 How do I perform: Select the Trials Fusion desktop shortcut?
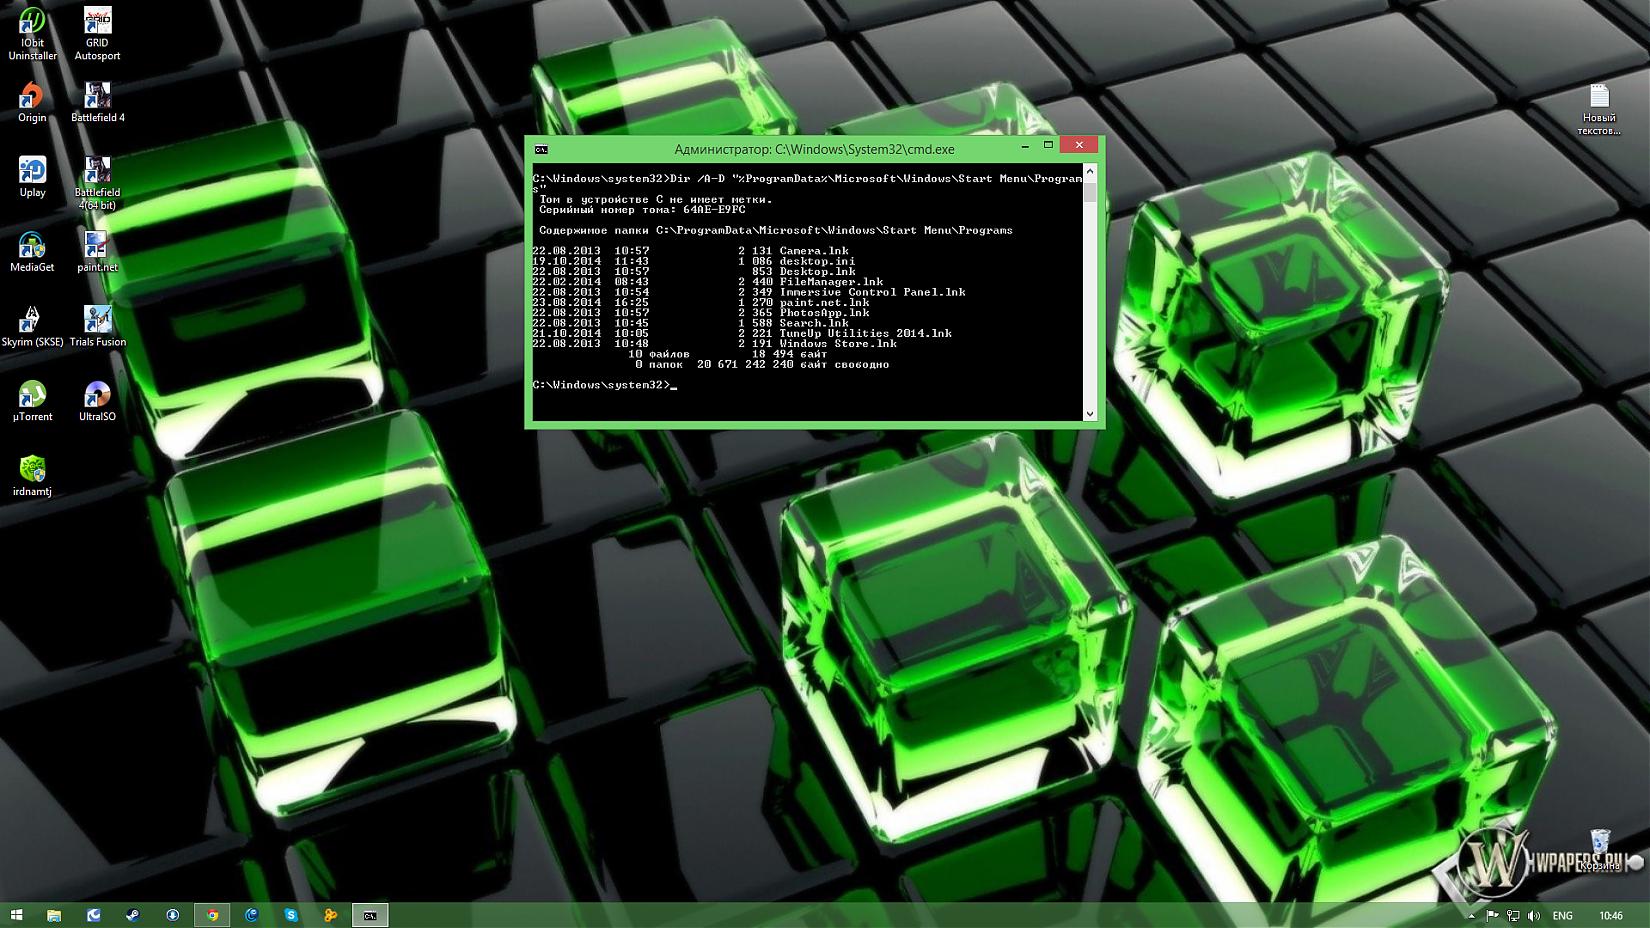point(97,327)
